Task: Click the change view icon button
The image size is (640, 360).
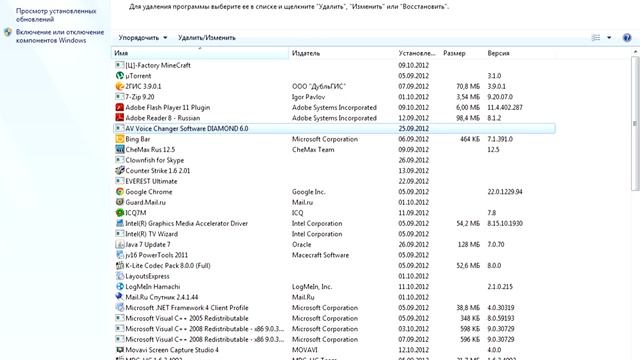Action: click(x=596, y=38)
